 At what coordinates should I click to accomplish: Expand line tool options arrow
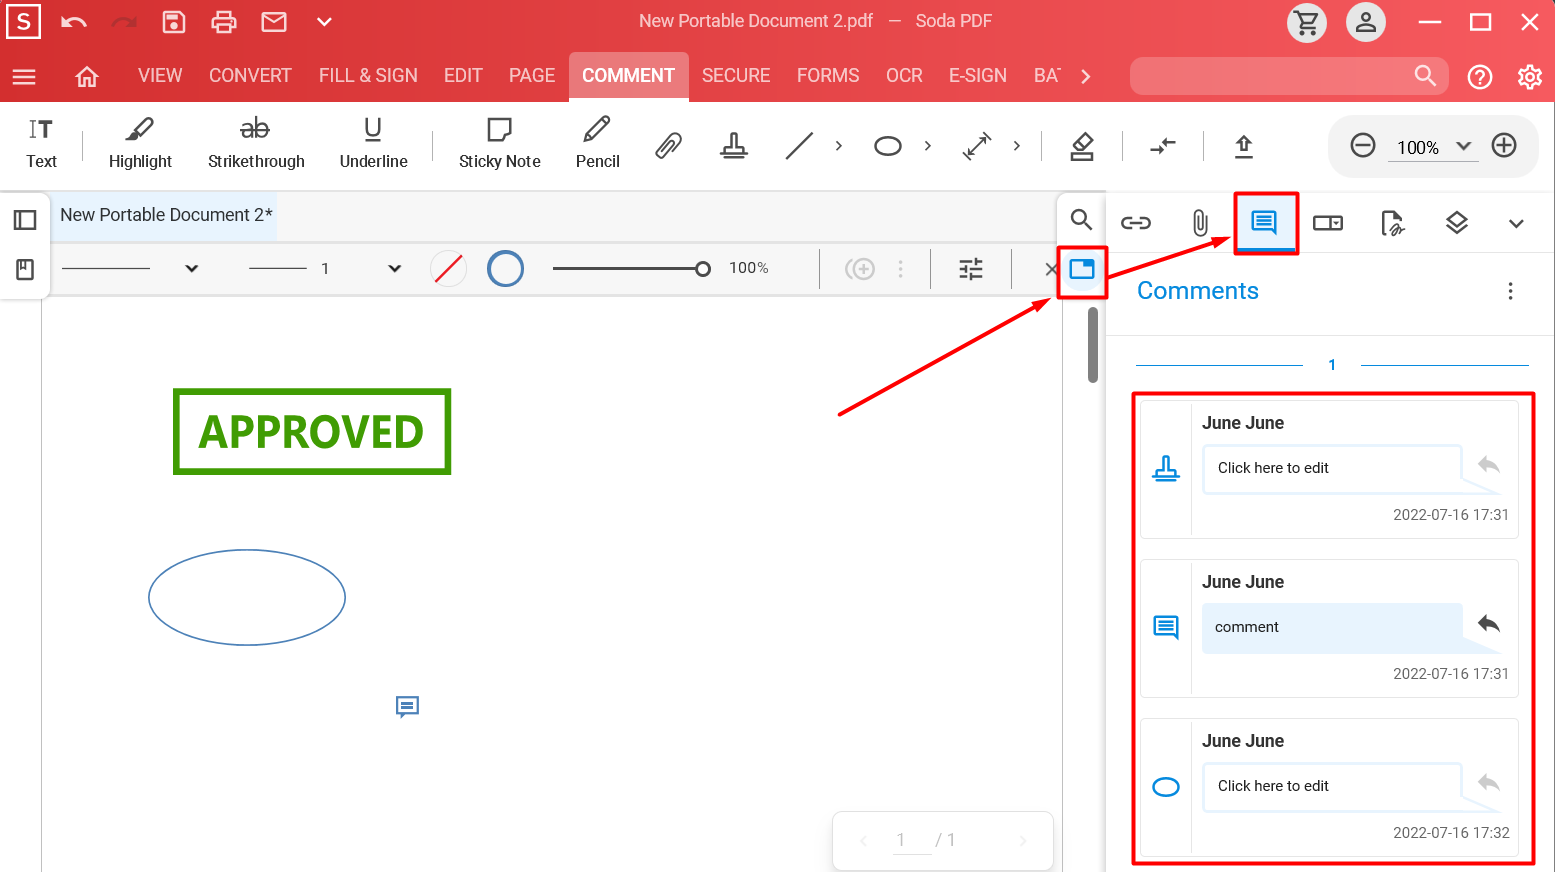(839, 146)
